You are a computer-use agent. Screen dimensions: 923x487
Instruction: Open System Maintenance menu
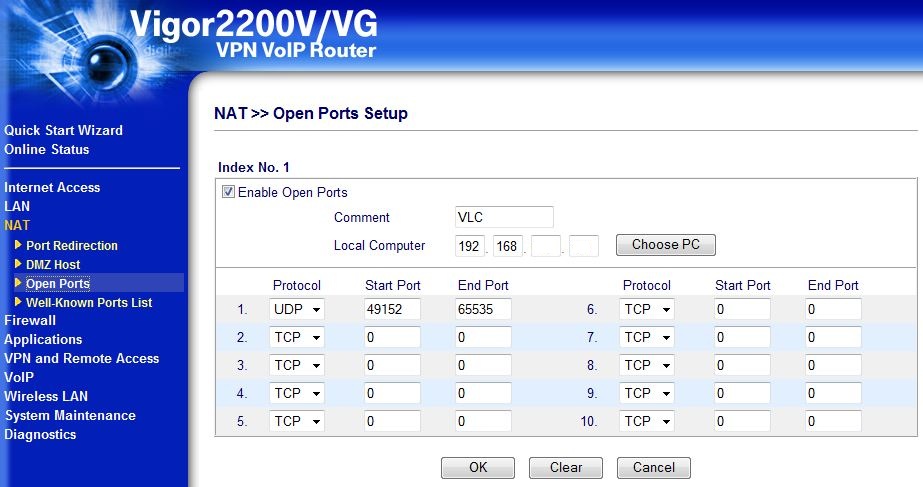[x=70, y=416]
